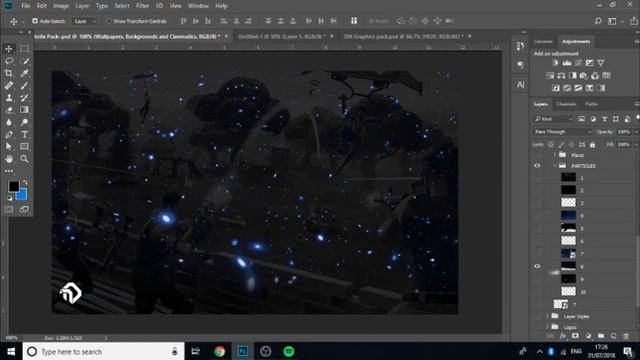This screenshot has height=360, width=640.
Task: Select the Eraser tool
Action: click(9, 110)
